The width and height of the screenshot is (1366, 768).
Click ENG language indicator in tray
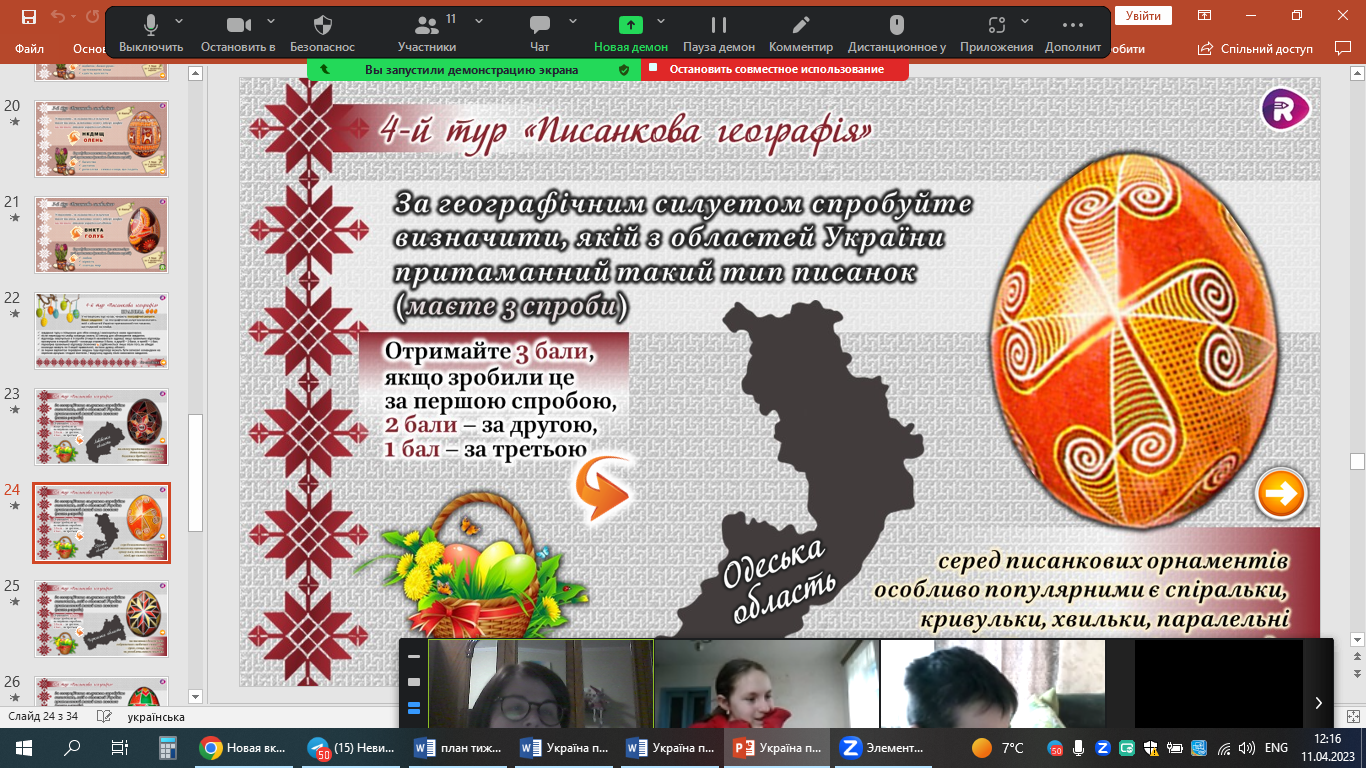(x=1276, y=747)
